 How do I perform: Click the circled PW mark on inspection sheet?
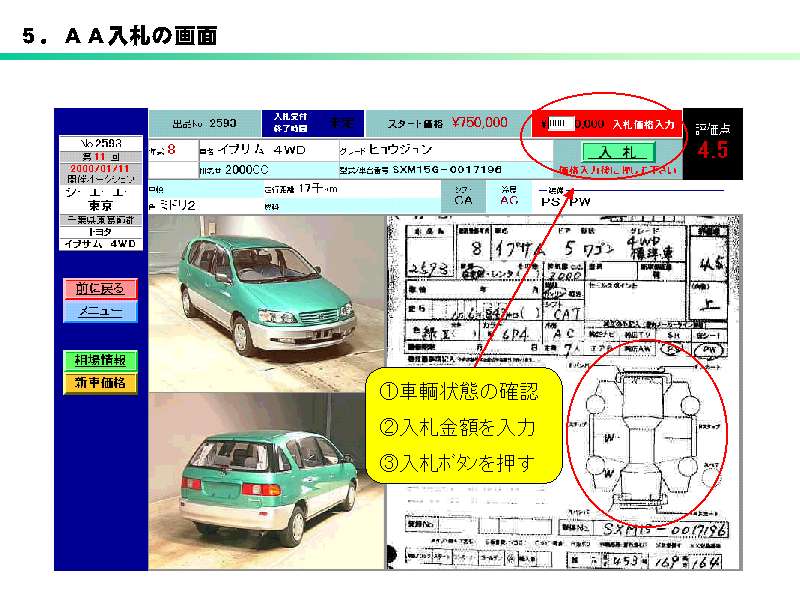tap(707, 349)
